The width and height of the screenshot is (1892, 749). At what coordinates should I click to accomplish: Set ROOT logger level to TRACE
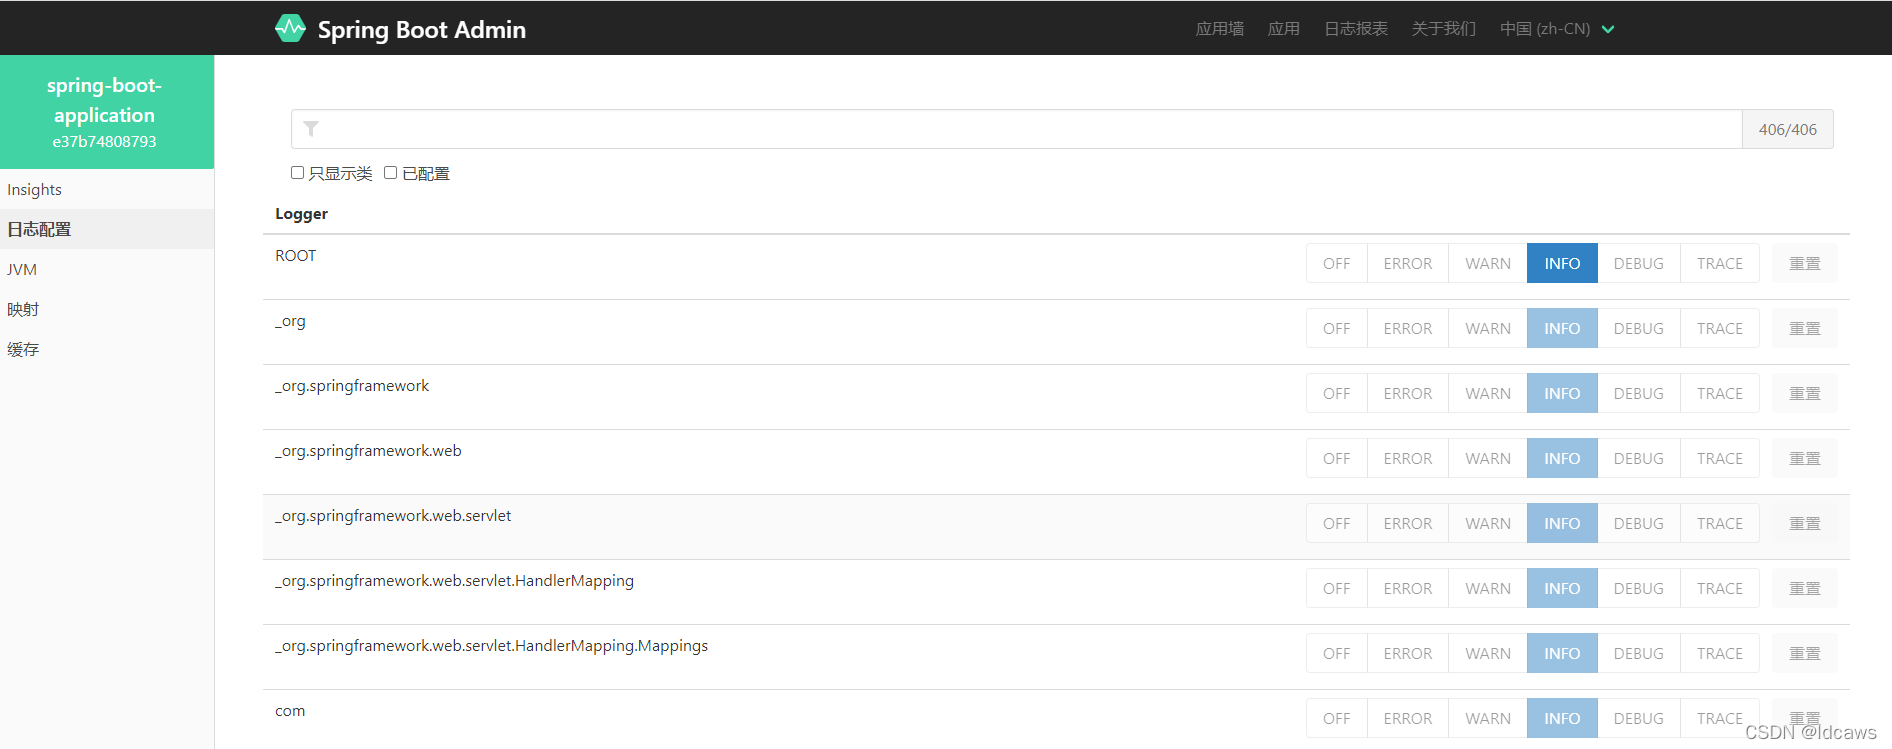tap(1719, 263)
